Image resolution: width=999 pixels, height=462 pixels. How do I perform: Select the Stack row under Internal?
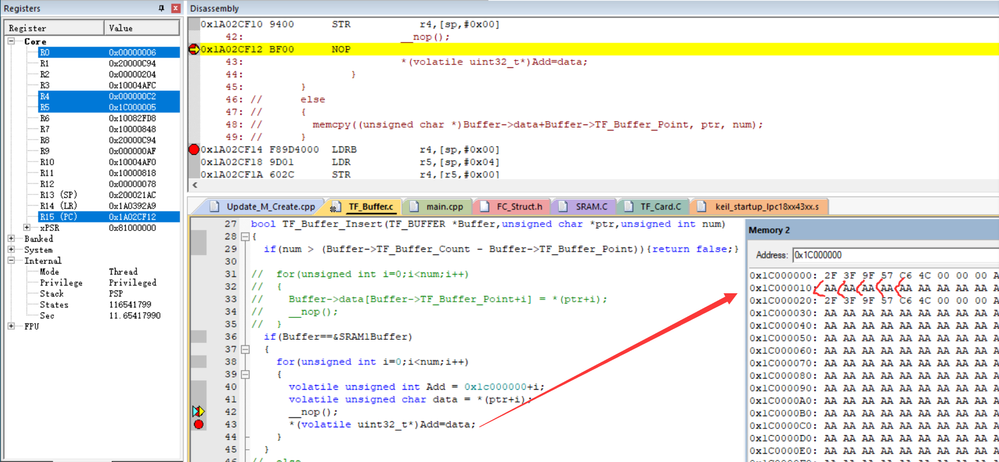109,293
